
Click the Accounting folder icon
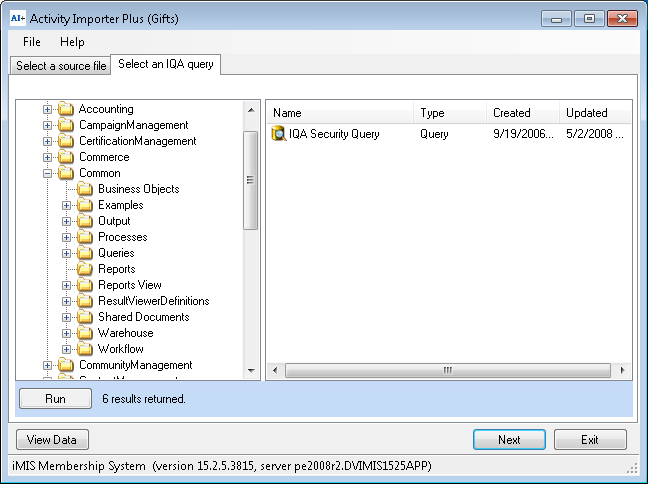(67, 109)
